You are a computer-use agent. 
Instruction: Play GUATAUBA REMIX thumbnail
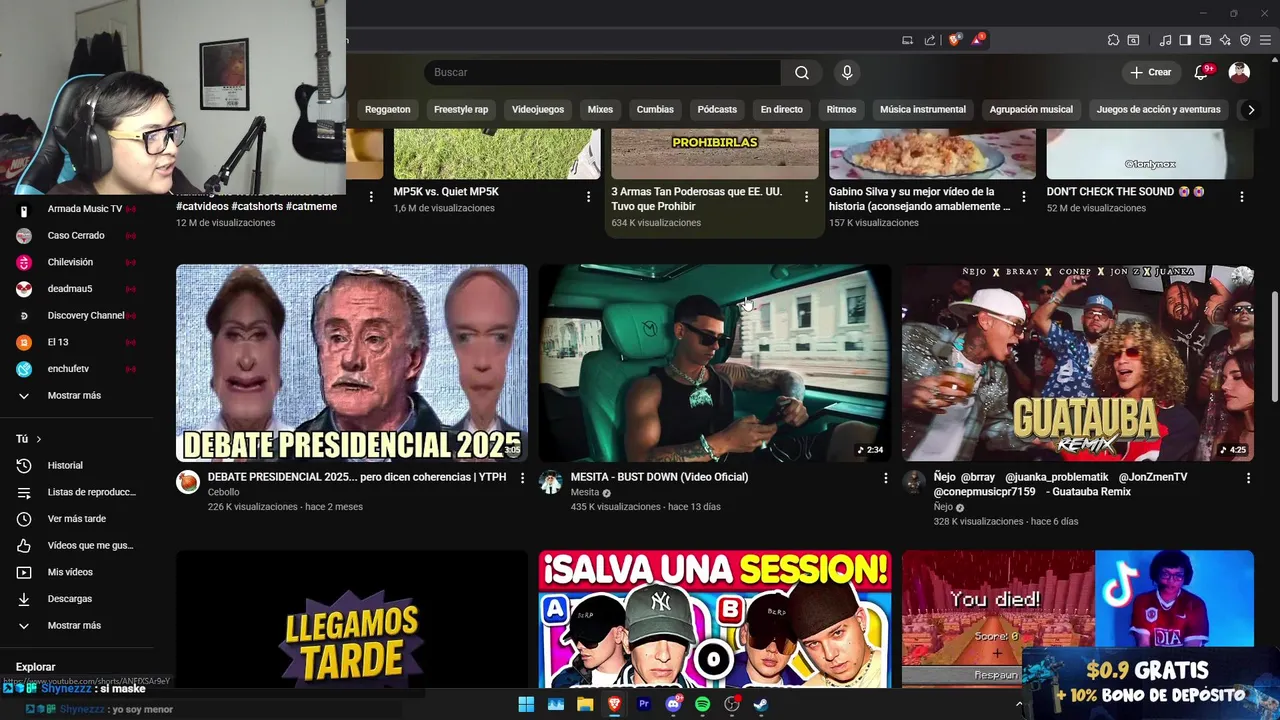(x=1078, y=363)
